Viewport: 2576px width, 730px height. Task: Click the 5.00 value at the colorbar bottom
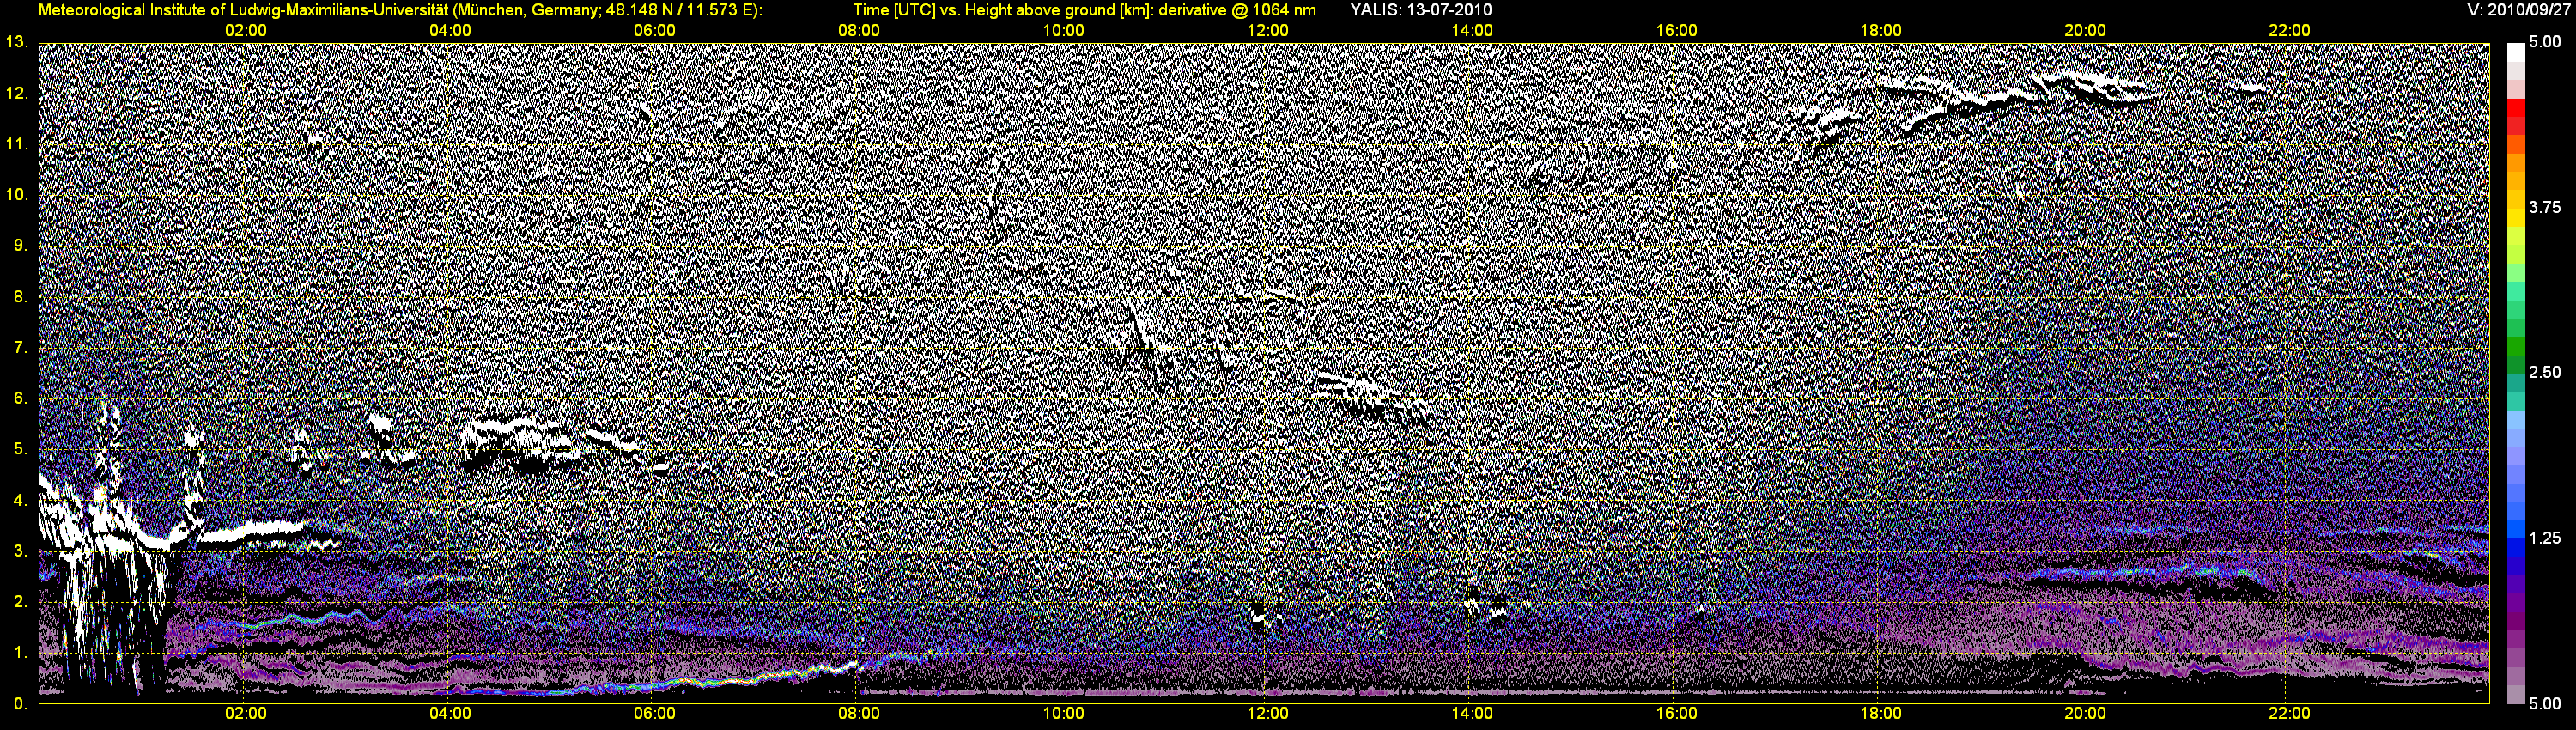tap(2544, 704)
